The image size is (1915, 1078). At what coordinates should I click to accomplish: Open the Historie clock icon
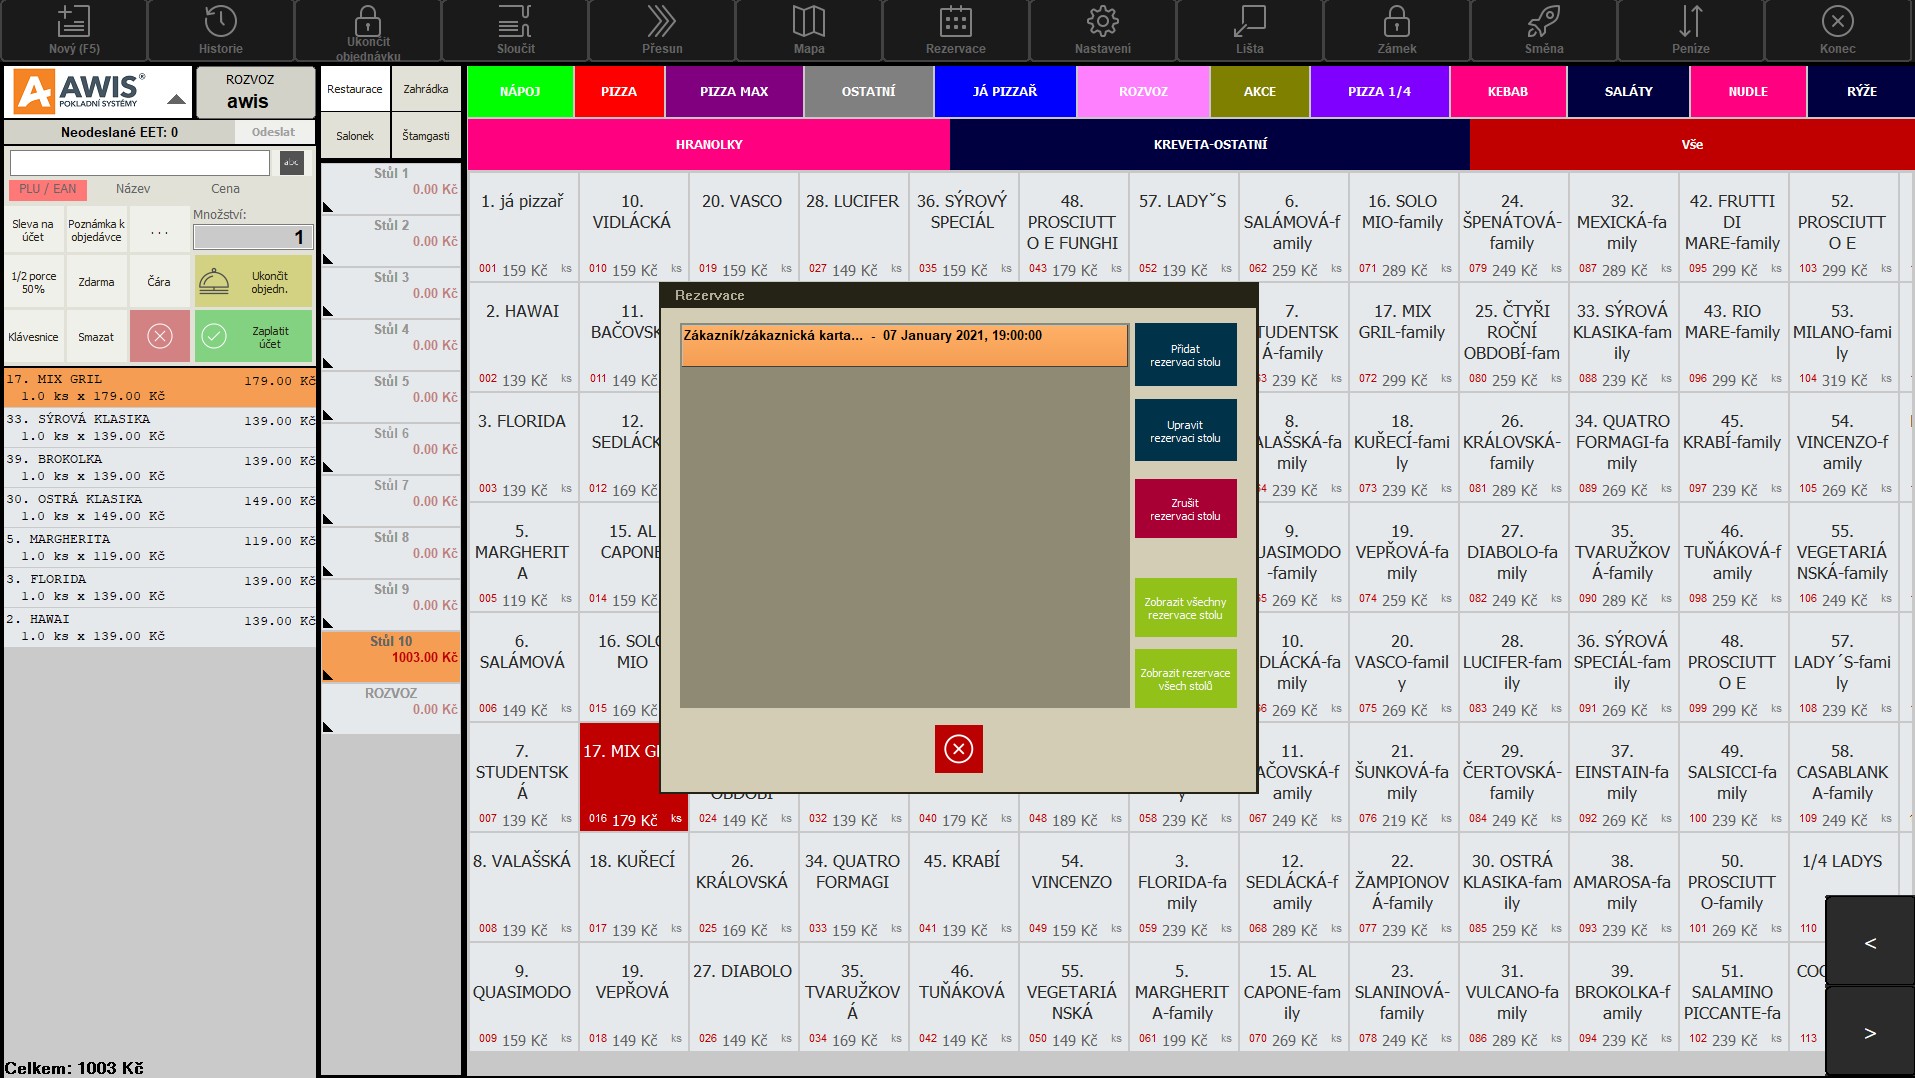pos(220,22)
